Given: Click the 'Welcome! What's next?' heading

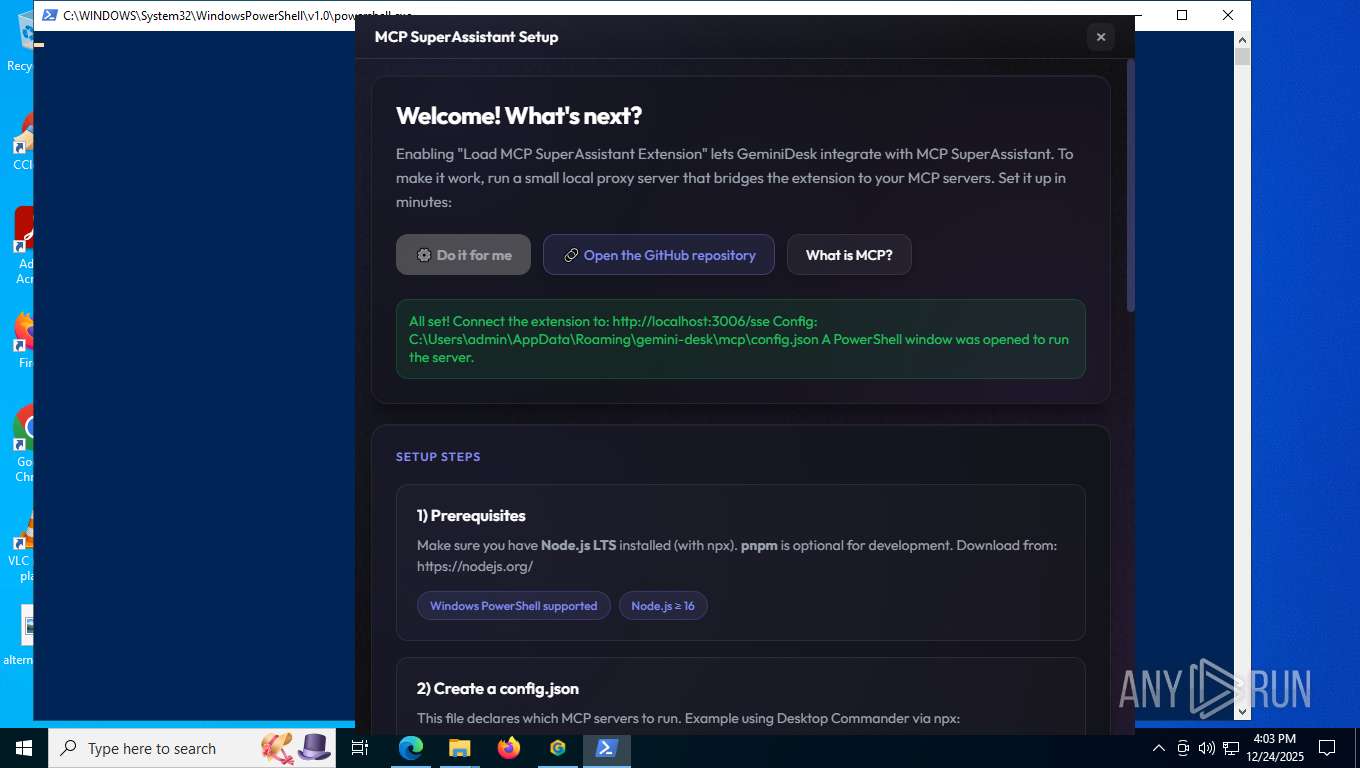Looking at the screenshot, I should 519,116.
